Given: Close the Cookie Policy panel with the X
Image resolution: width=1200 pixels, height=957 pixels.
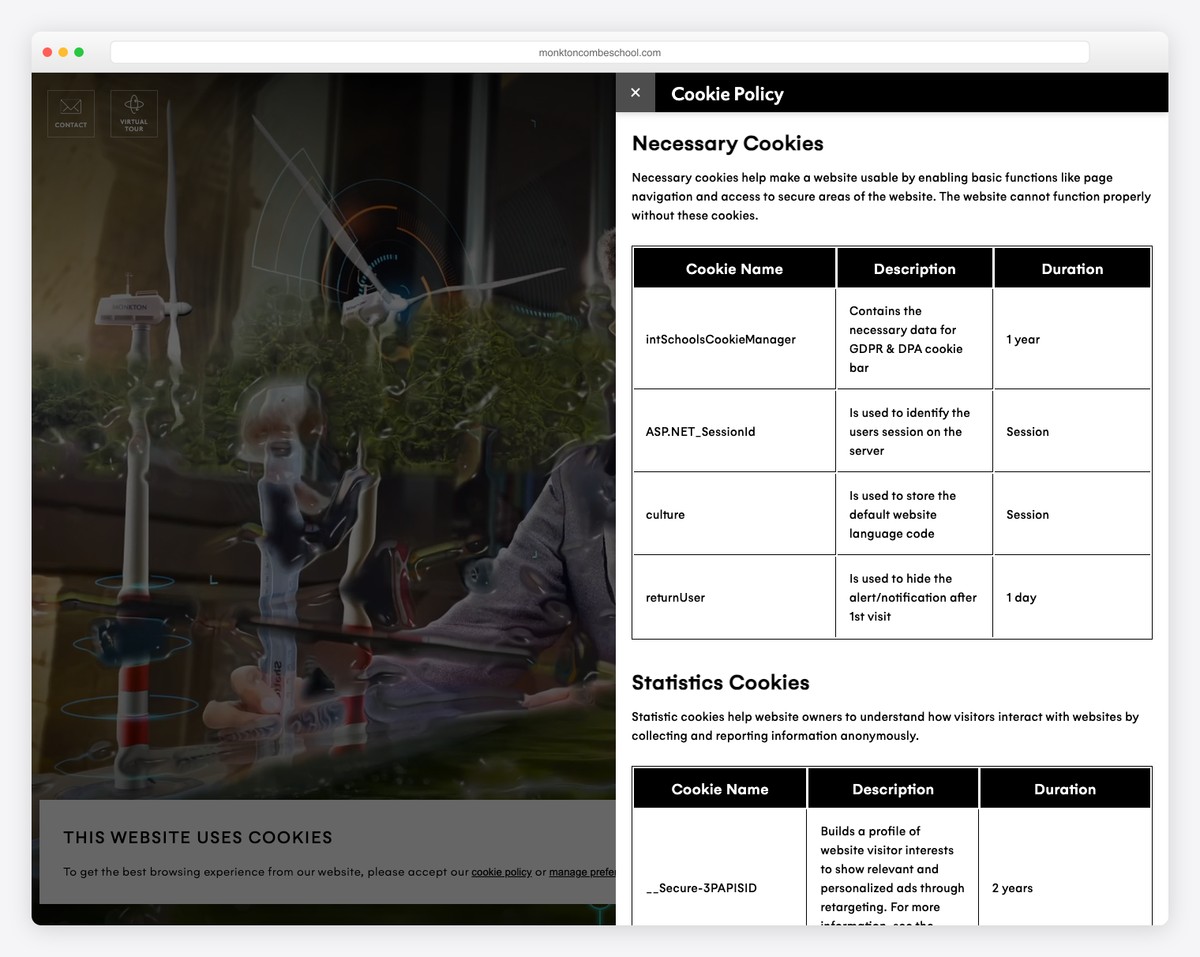Looking at the screenshot, I should coord(635,92).
